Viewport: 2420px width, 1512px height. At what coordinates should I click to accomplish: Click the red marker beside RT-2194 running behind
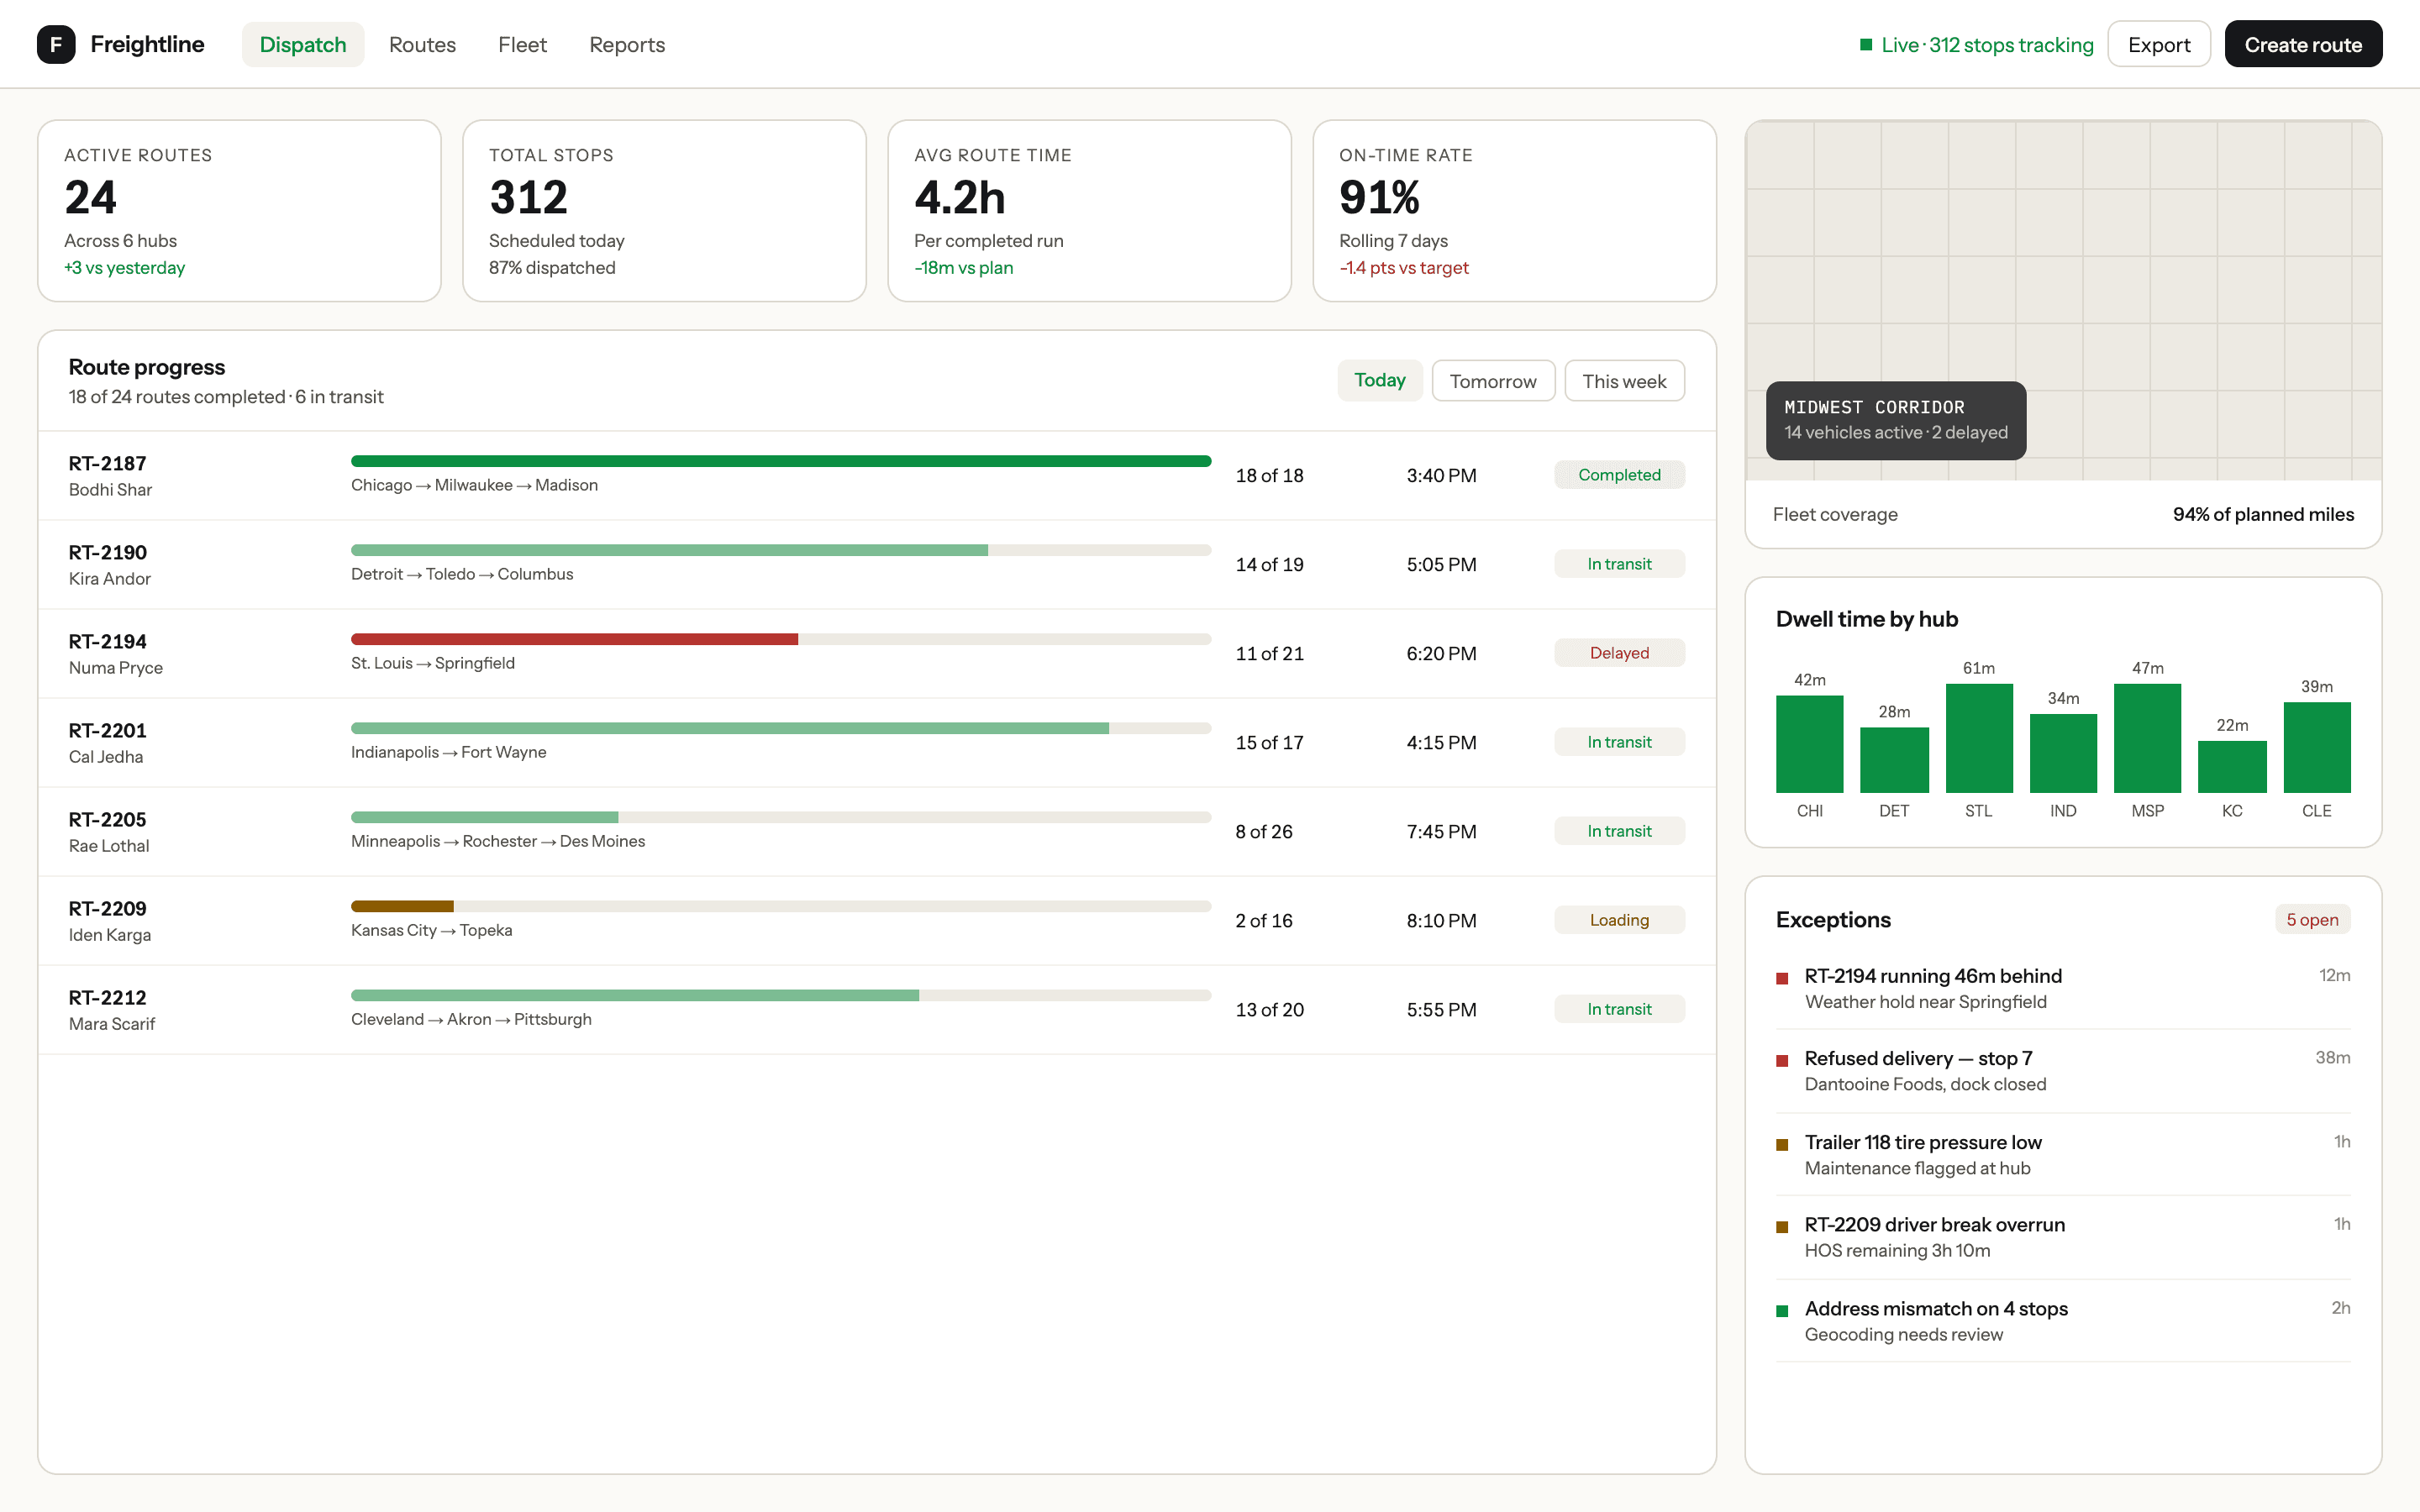click(1782, 978)
